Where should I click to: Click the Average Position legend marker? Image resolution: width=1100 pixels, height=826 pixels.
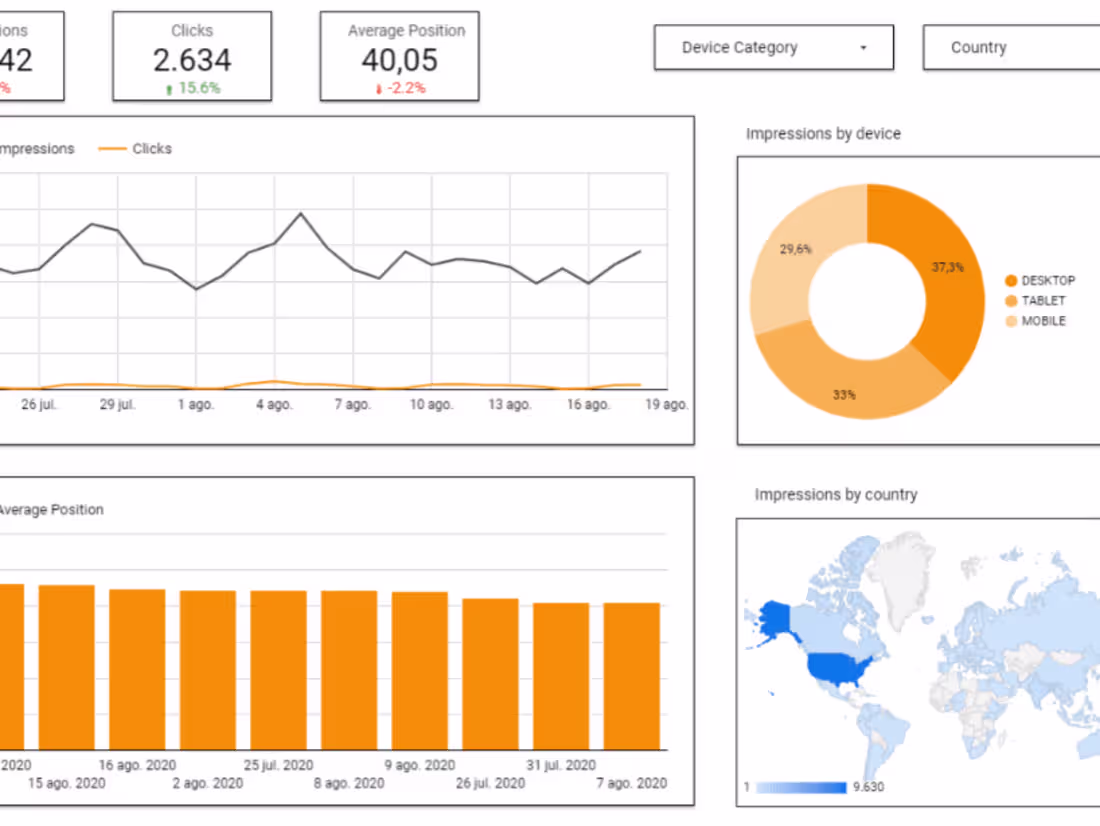(3, 509)
